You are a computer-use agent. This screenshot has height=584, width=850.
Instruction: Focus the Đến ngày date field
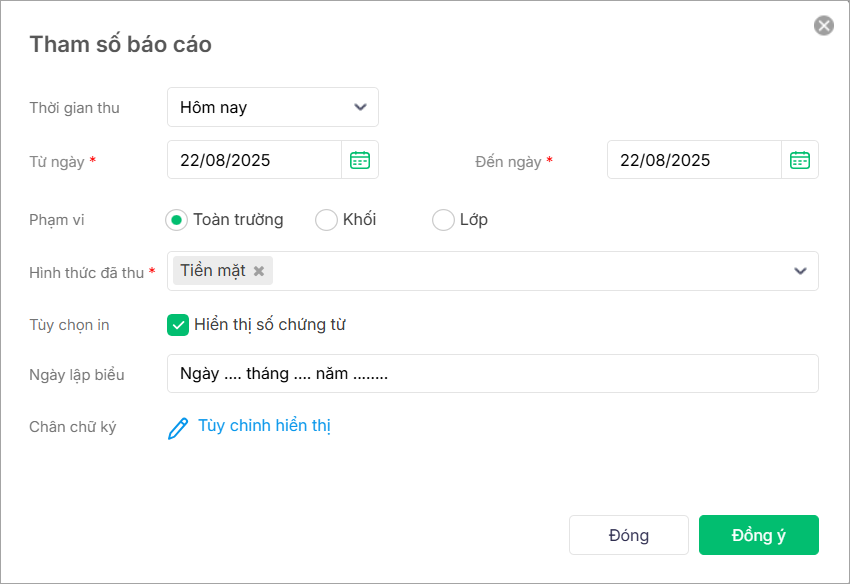pyautogui.click(x=694, y=160)
